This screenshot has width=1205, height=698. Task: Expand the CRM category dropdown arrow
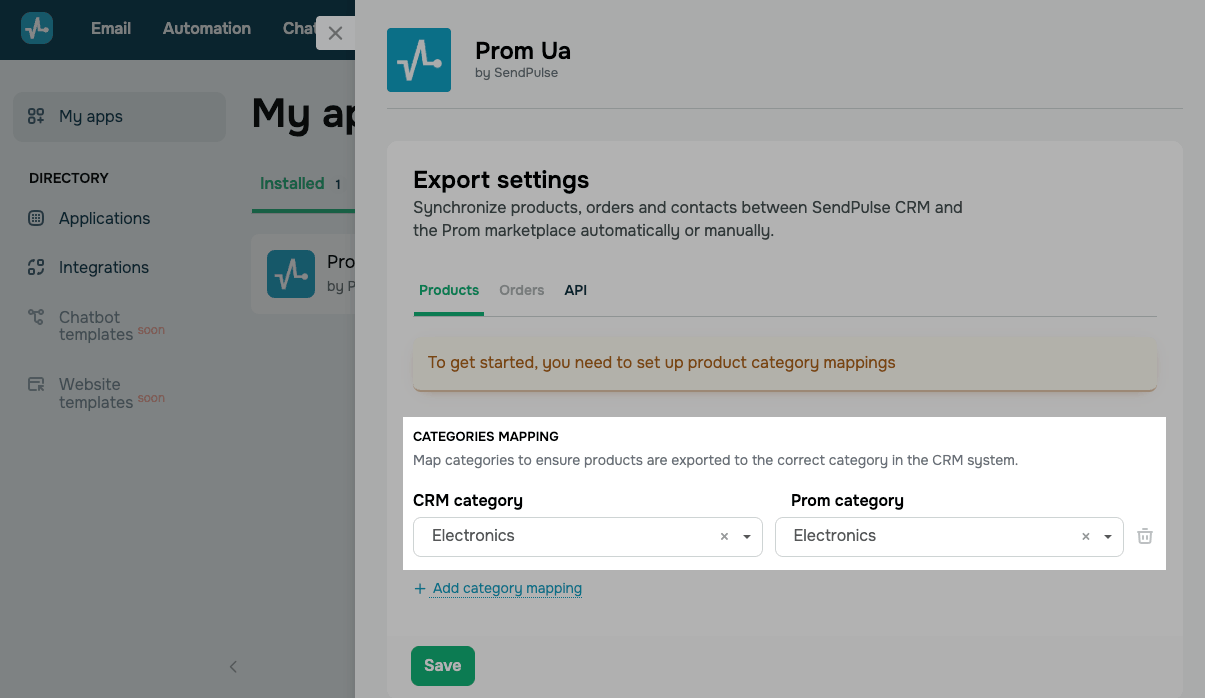coord(747,537)
